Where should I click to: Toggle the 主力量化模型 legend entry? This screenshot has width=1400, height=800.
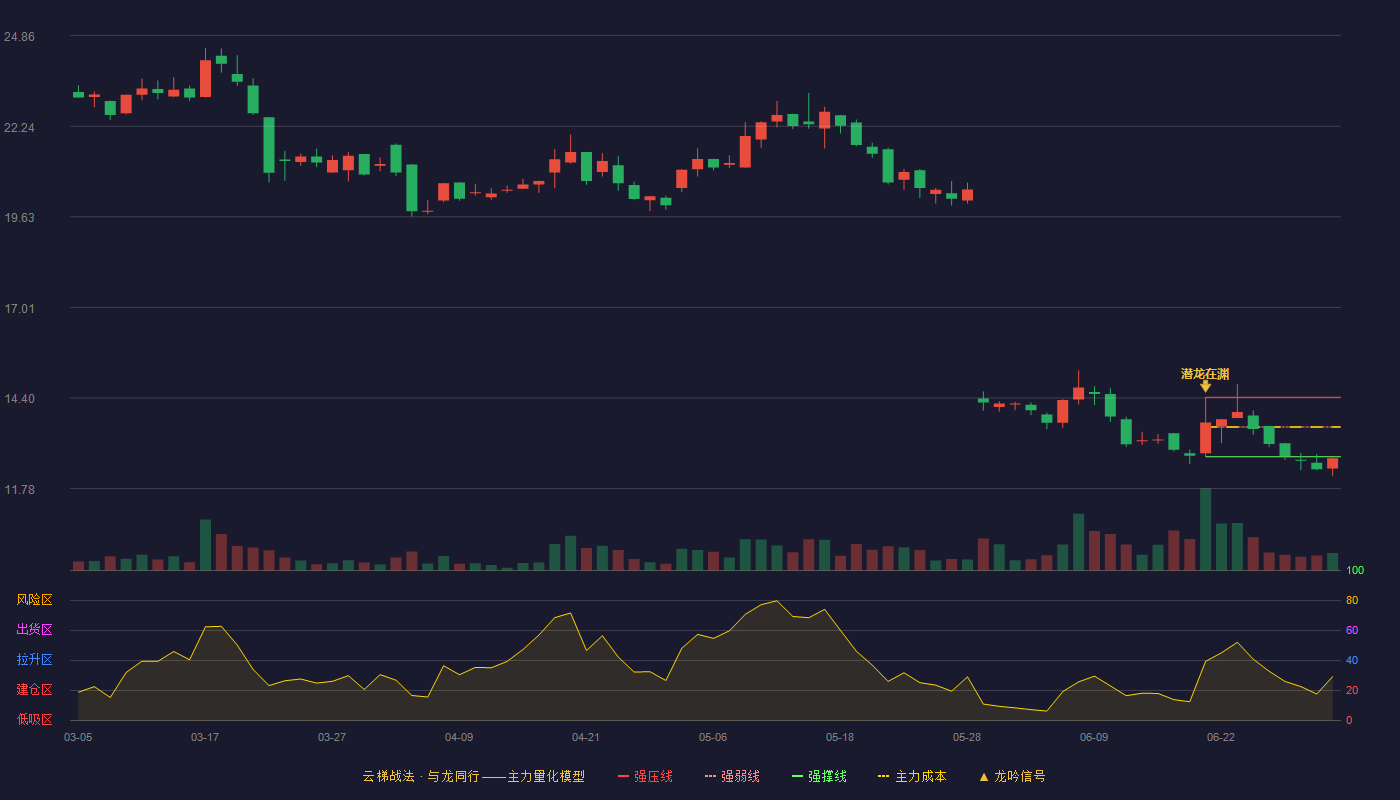(473, 776)
